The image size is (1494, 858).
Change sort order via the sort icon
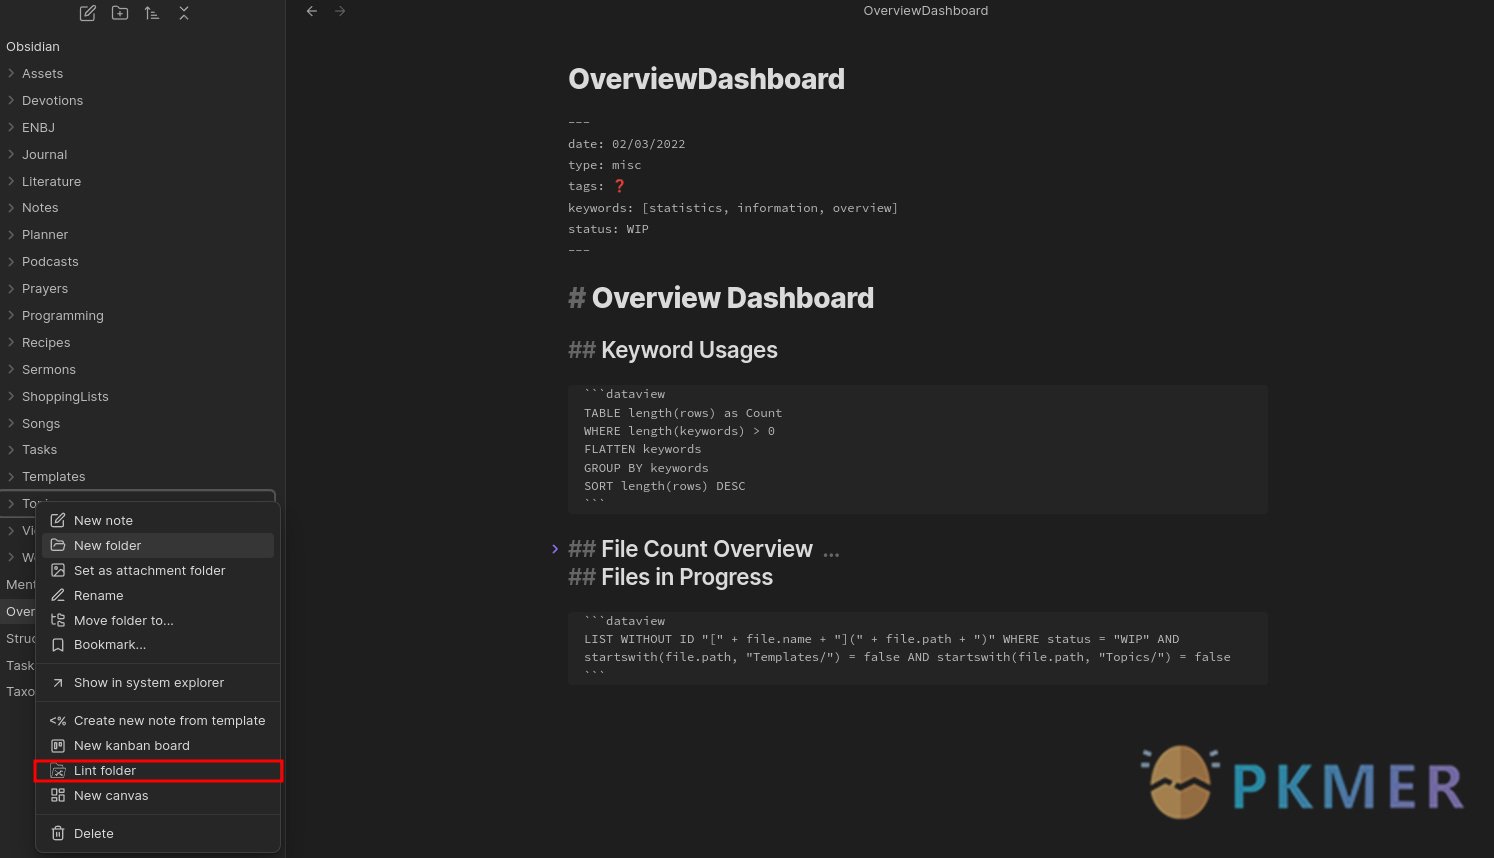click(x=152, y=13)
